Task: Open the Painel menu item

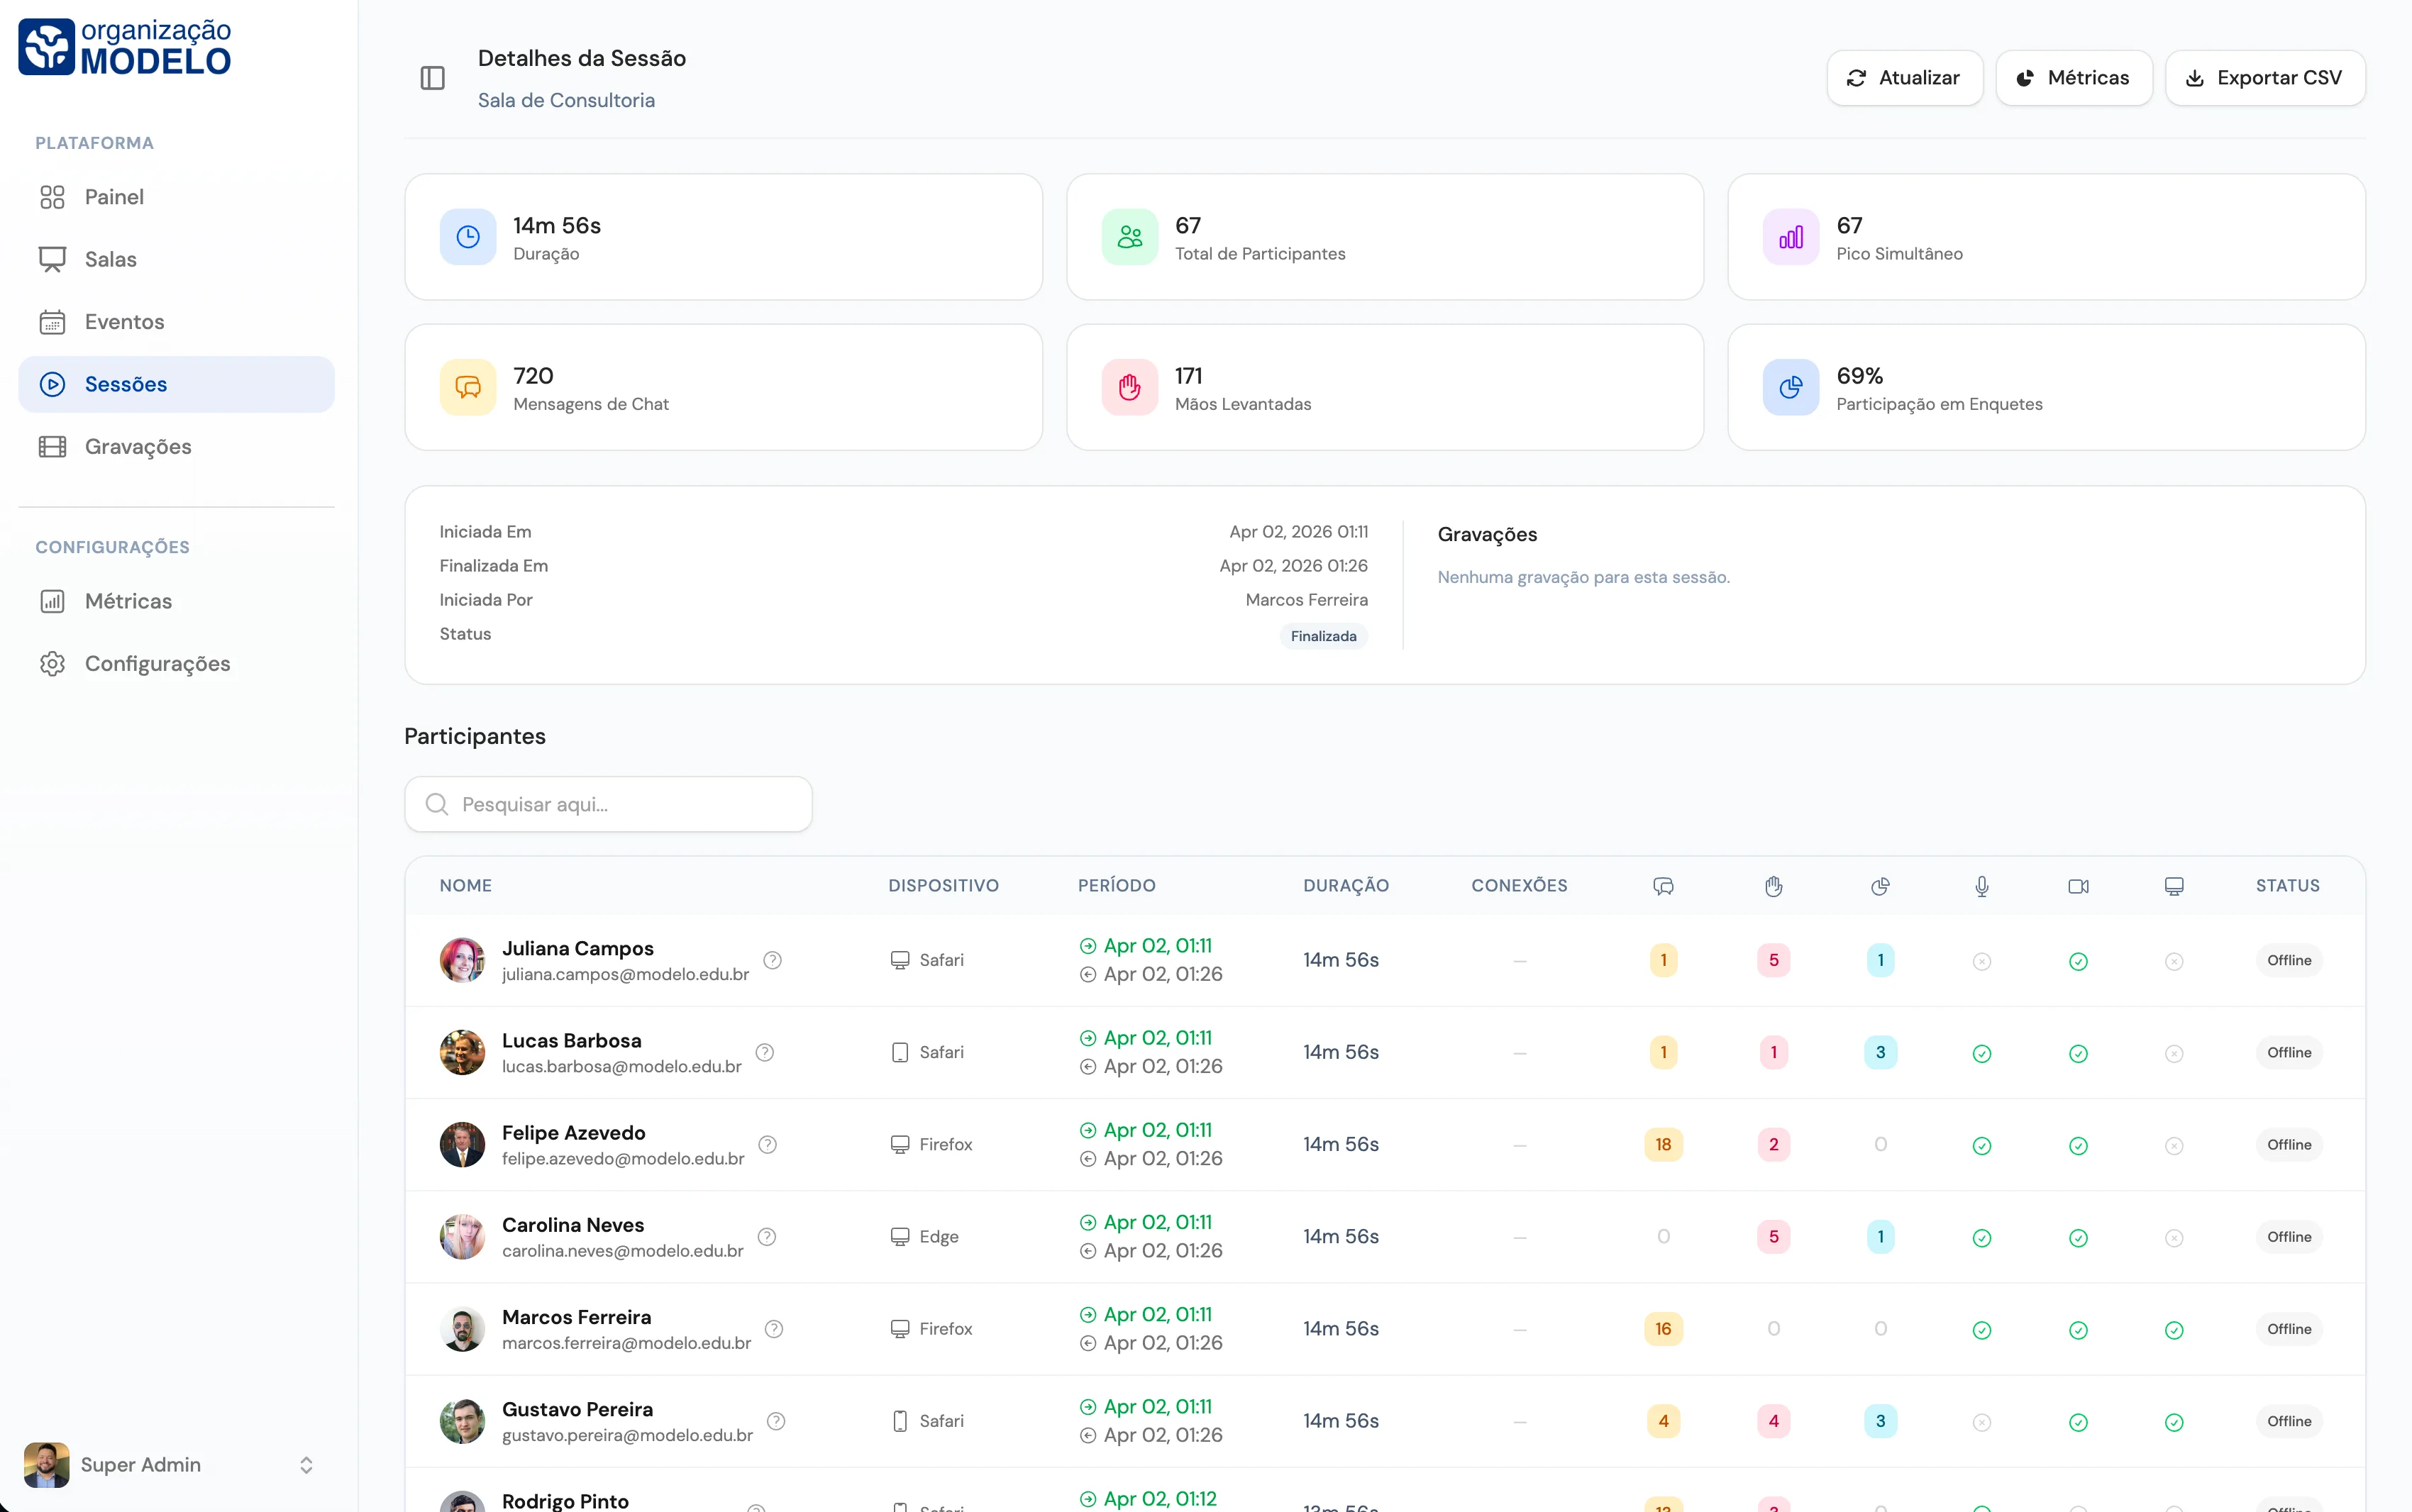Action: pyautogui.click(x=114, y=197)
